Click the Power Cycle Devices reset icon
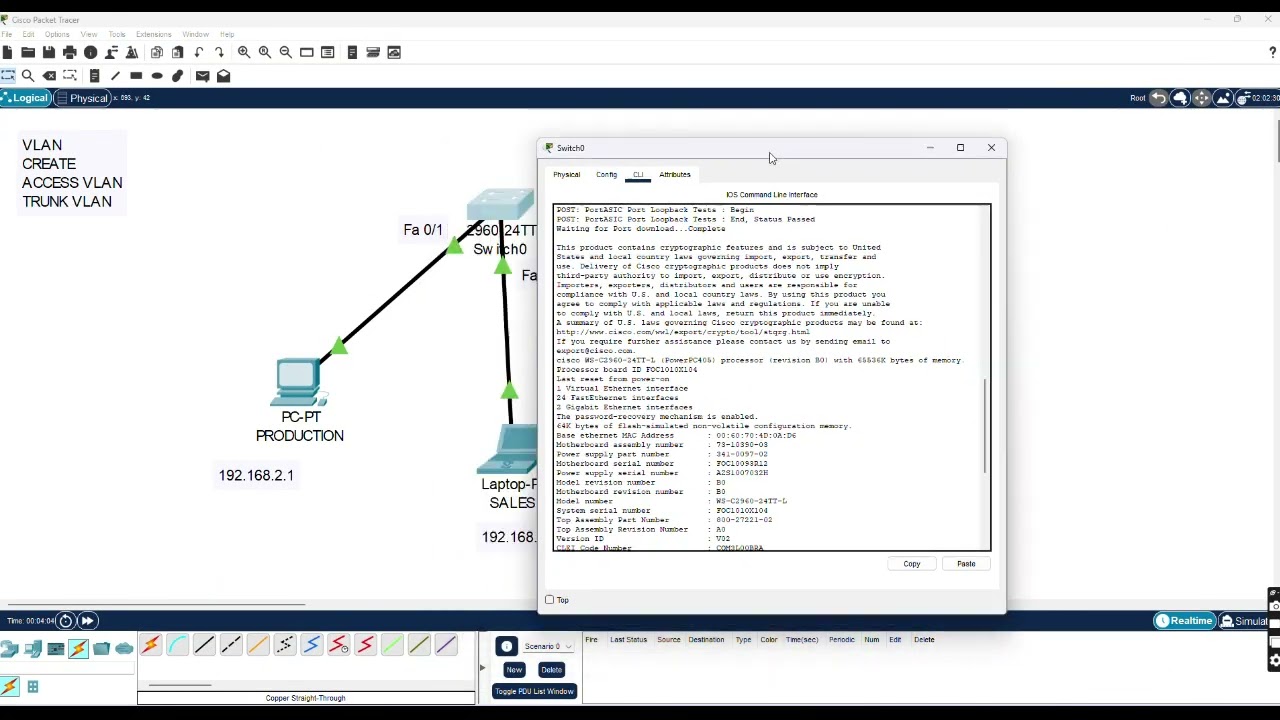 click(66, 621)
